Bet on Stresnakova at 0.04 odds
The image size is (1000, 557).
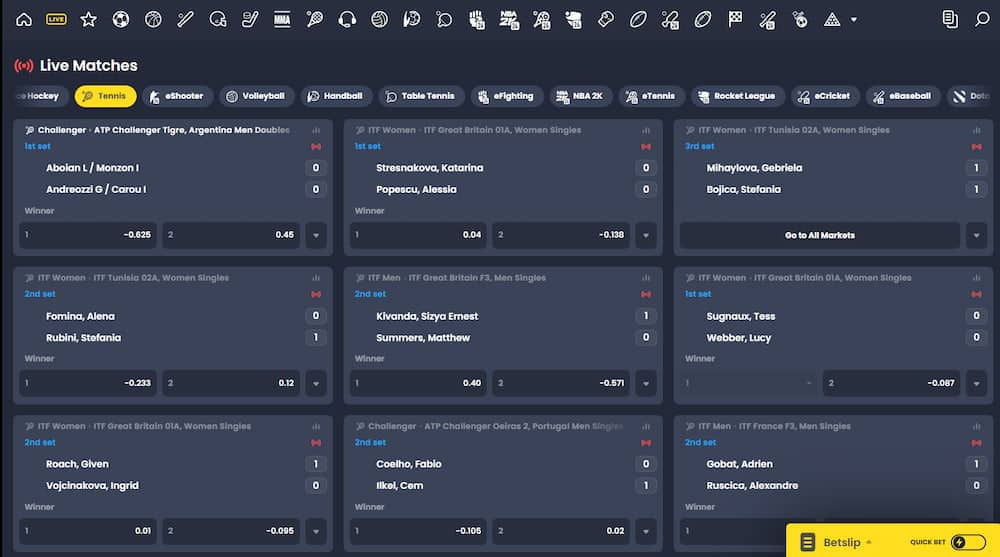point(418,235)
